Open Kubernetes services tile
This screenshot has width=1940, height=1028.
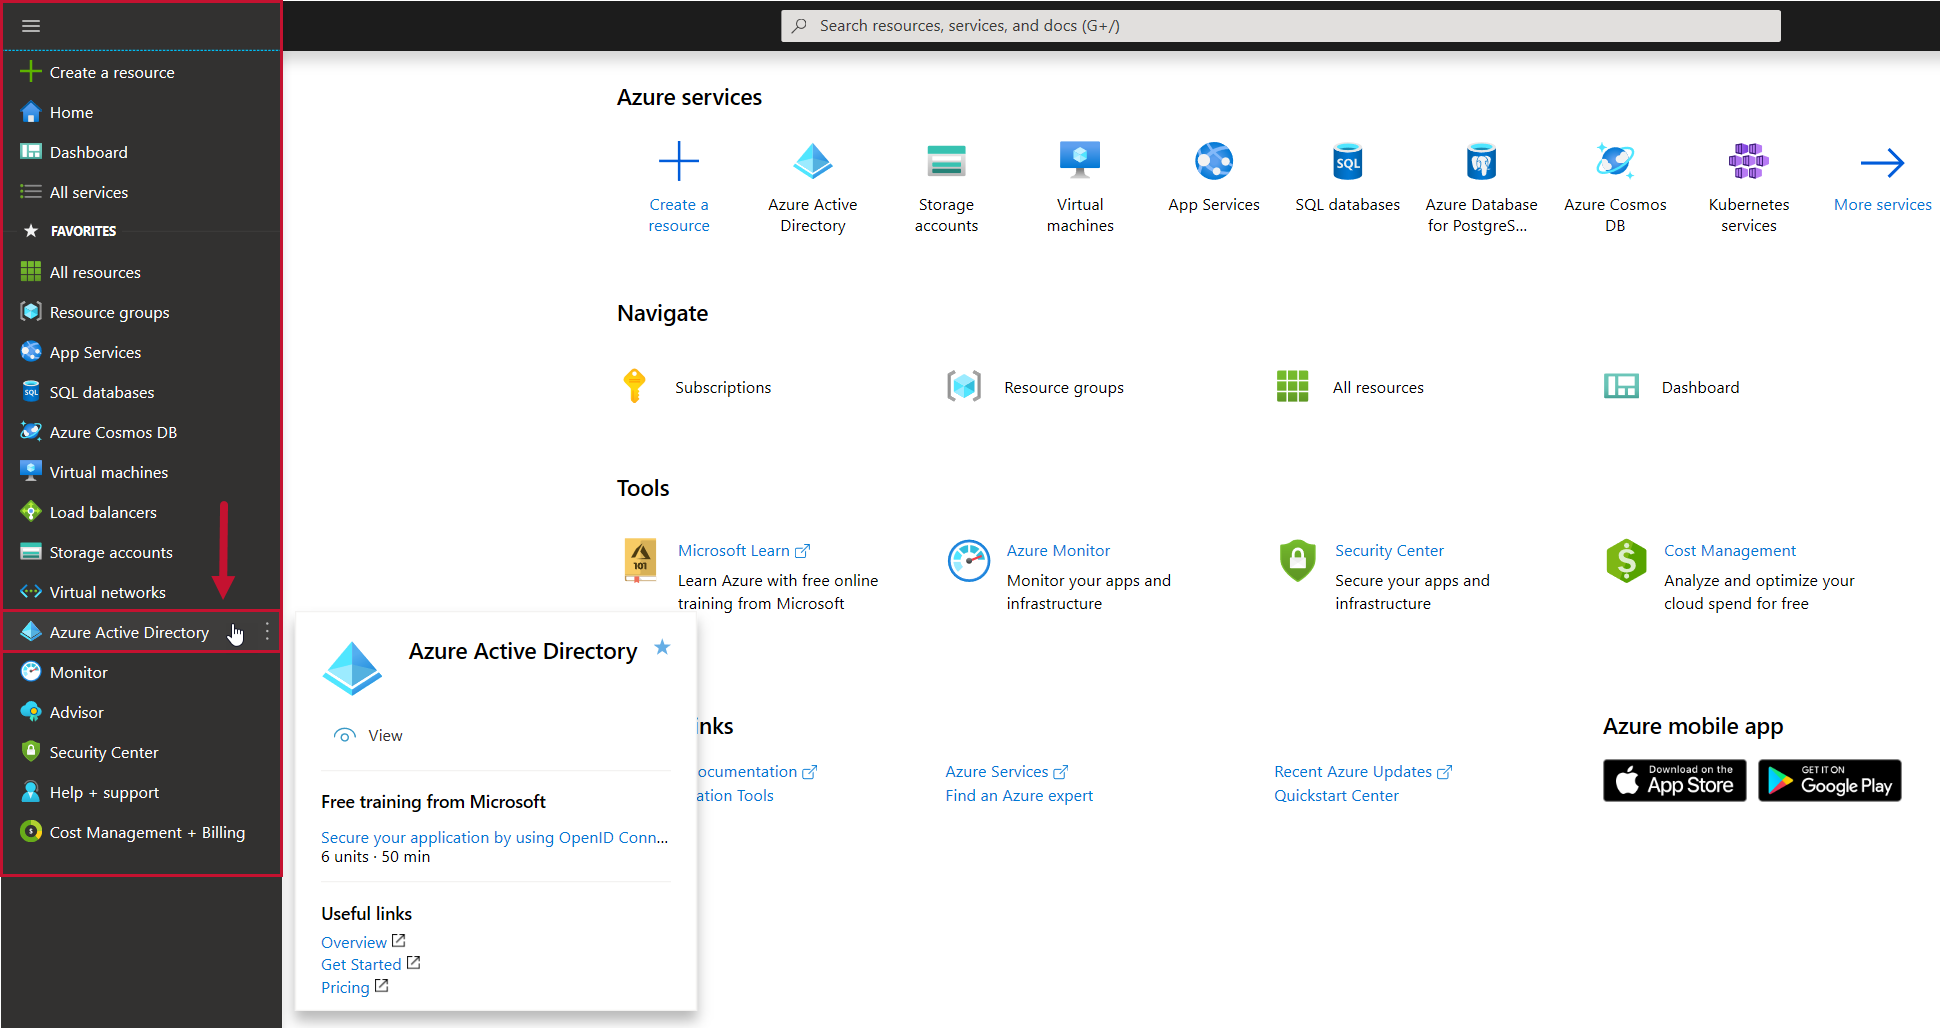click(x=1749, y=187)
